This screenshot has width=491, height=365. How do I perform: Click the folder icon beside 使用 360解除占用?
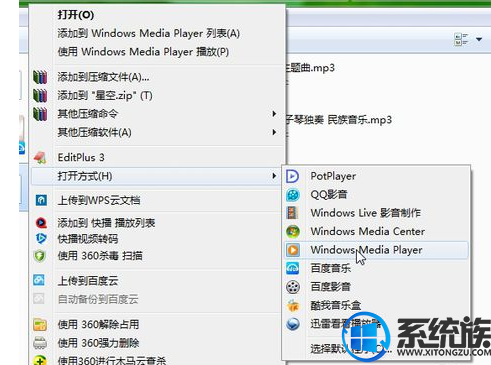click(x=40, y=324)
